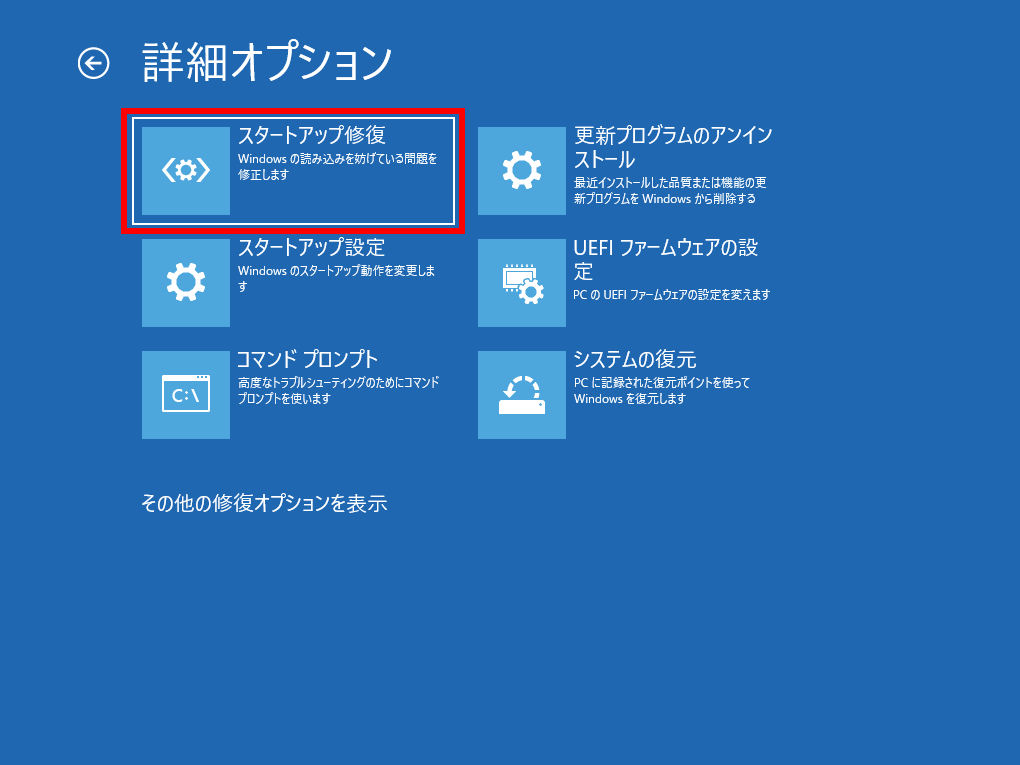The height and width of the screenshot is (765, 1020).
Task: Select UEFI ファームウェアの設定 title
Action: [665, 259]
